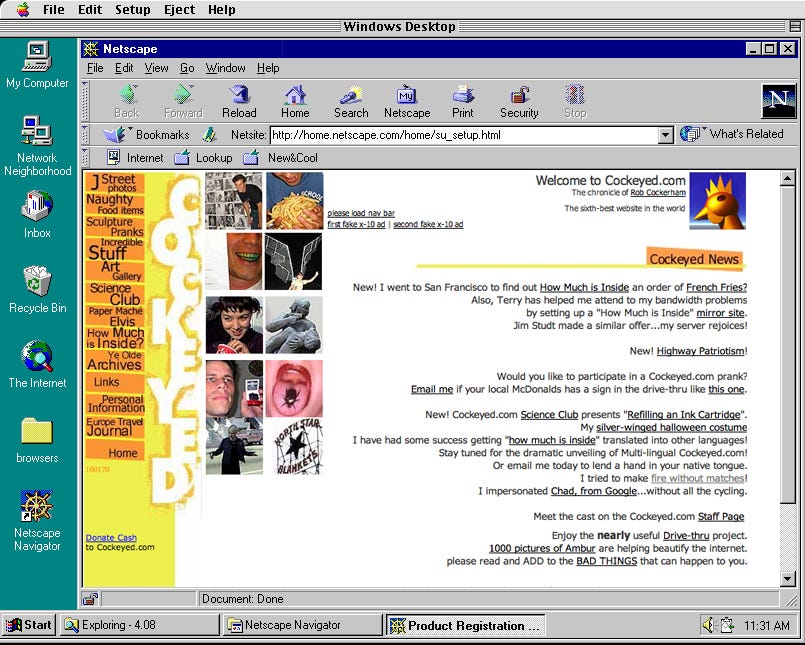Open the BAD THINGS link
This screenshot has width=805, height=645.
click(606, 561)
